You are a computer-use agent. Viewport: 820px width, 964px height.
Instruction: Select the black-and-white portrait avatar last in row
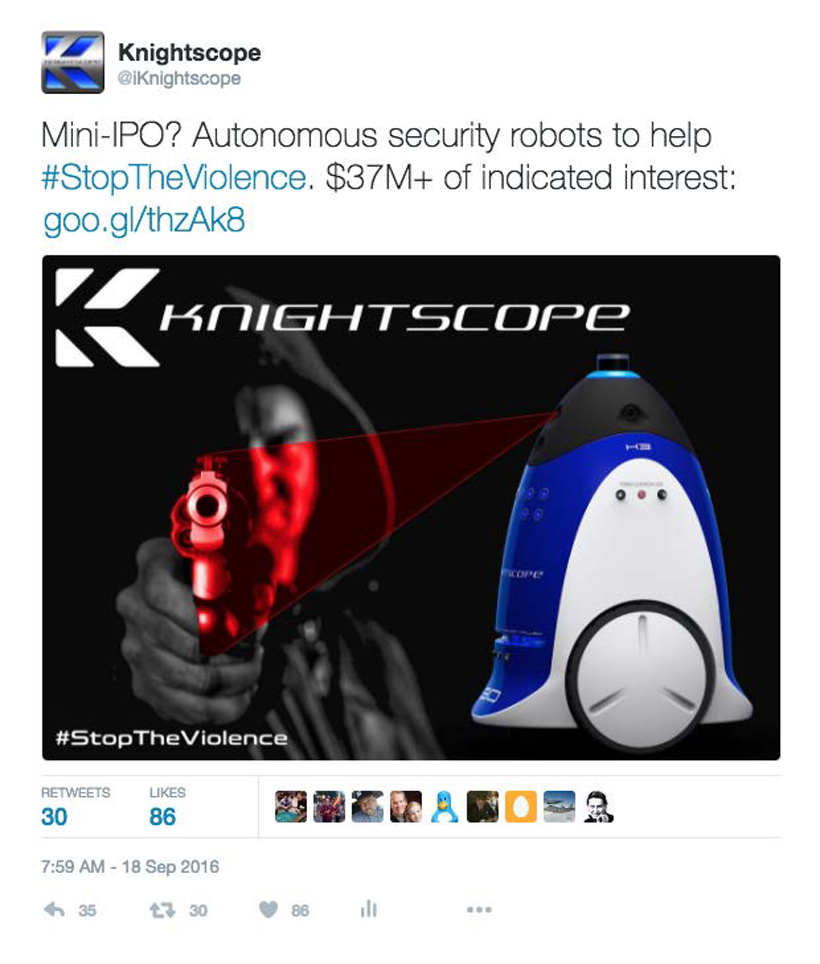click(598, 807)
